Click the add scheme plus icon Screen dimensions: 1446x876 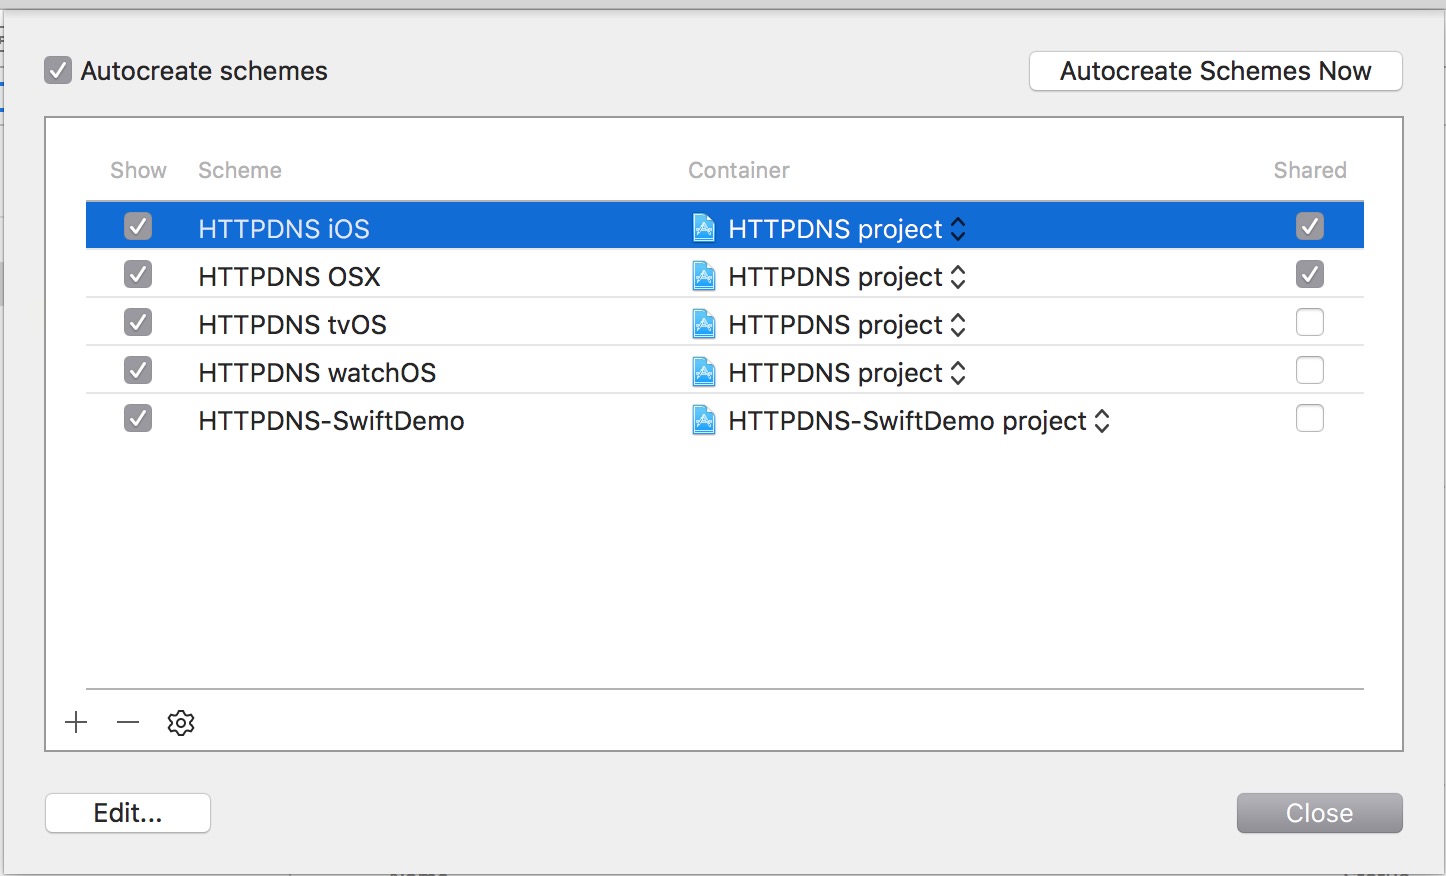(76, 723)
